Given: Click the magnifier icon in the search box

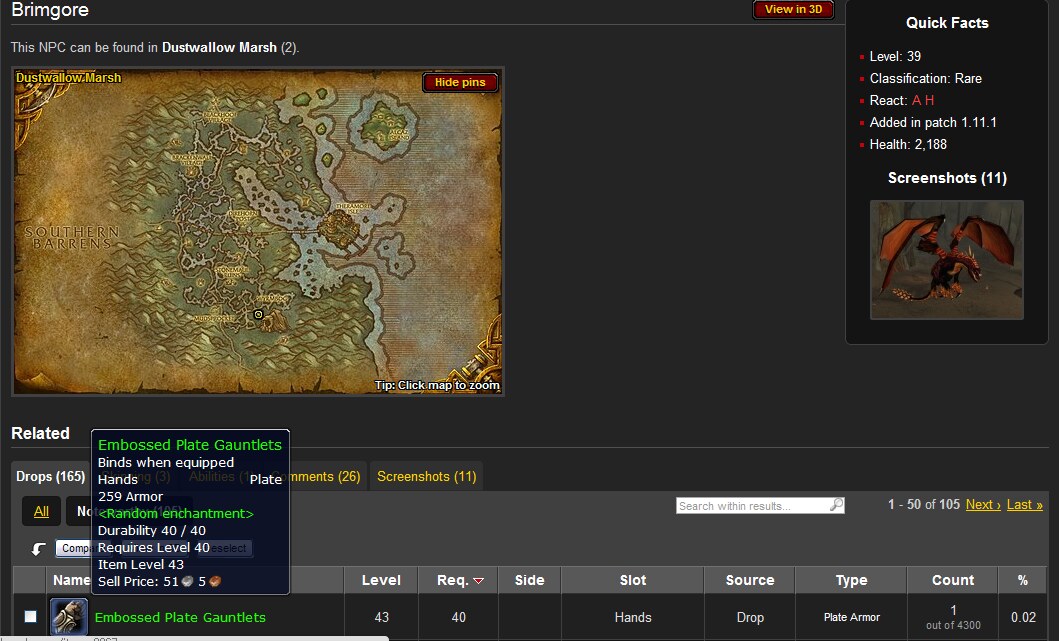Looking at the screenshot, I should click(836, 506).
